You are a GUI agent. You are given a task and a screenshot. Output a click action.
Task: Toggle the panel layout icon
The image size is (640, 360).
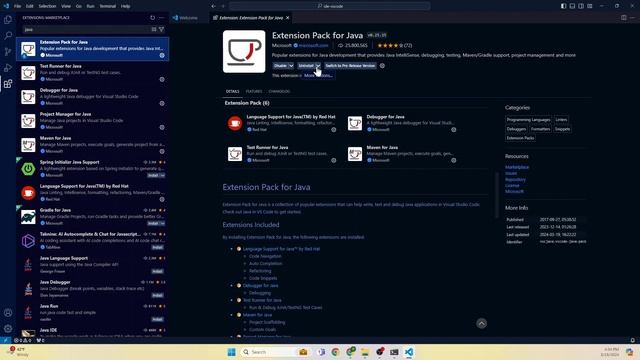click(x=572, y=6)
